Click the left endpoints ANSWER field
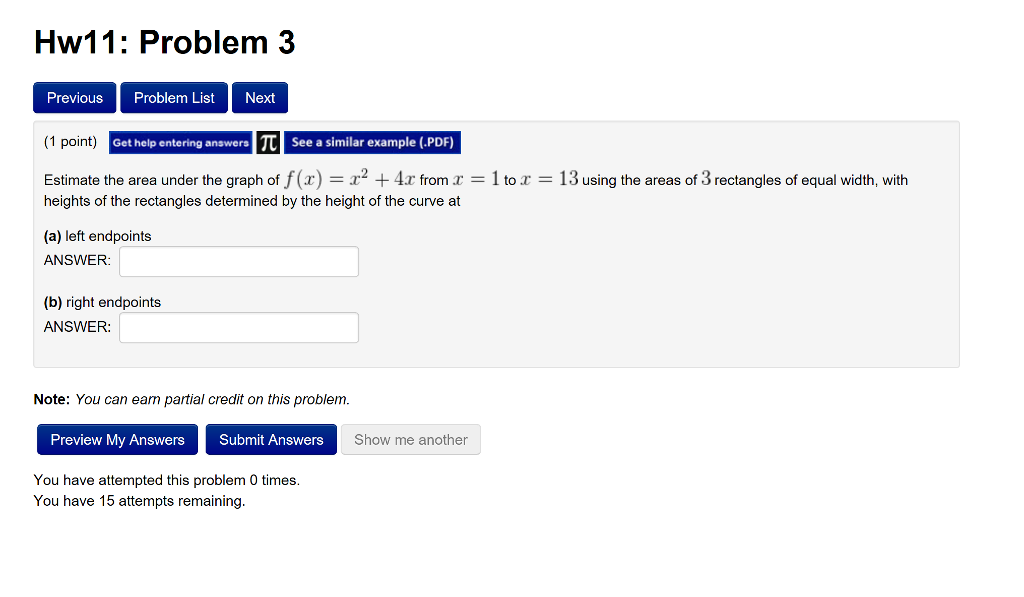Screen dimensions: 1024x597 238,261
